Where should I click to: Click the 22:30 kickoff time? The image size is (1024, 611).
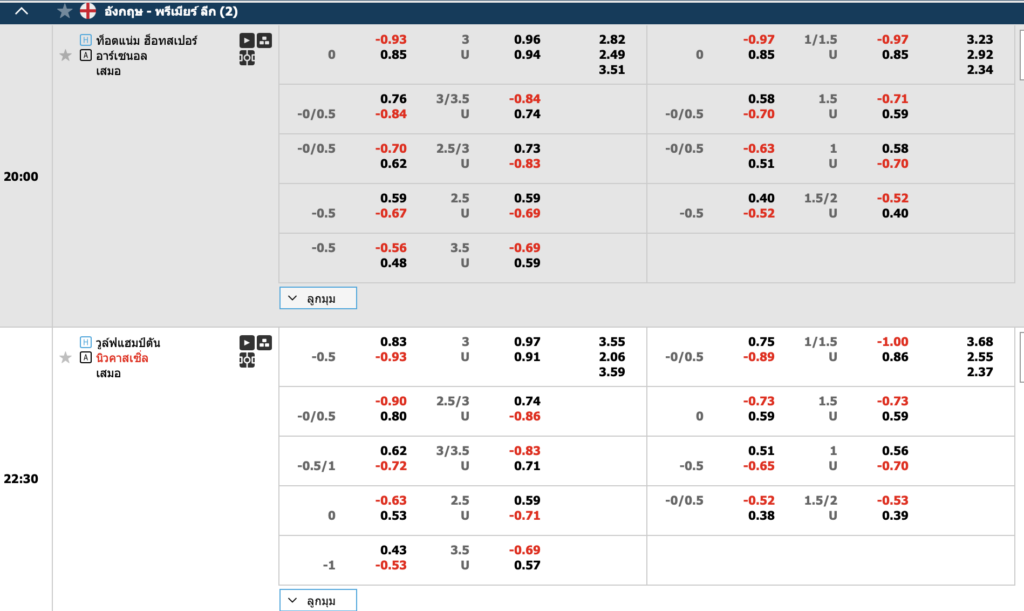click(21, 478)
